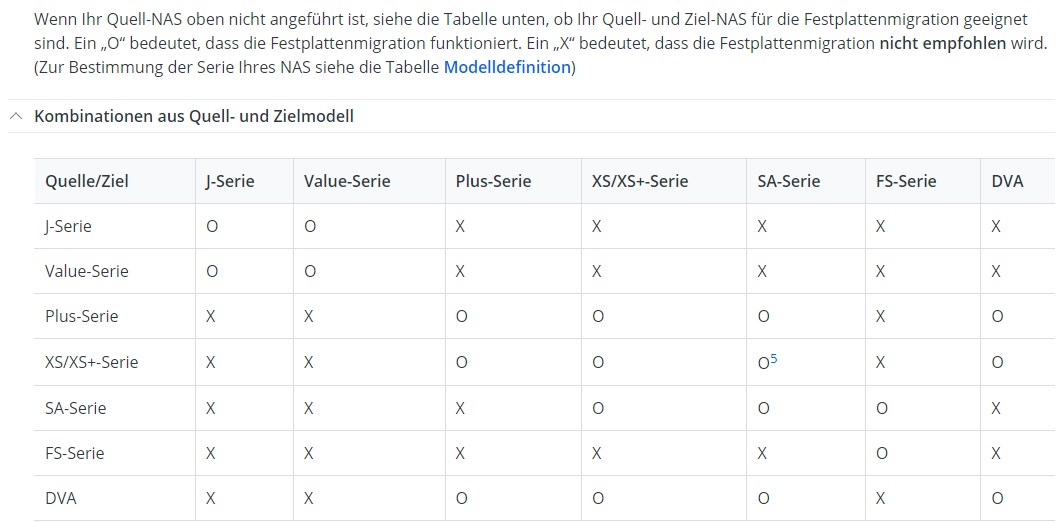The height and width of the screenshot is (523, 1060).
Task: Click the J-Serie row label
Action: [68, 226]
